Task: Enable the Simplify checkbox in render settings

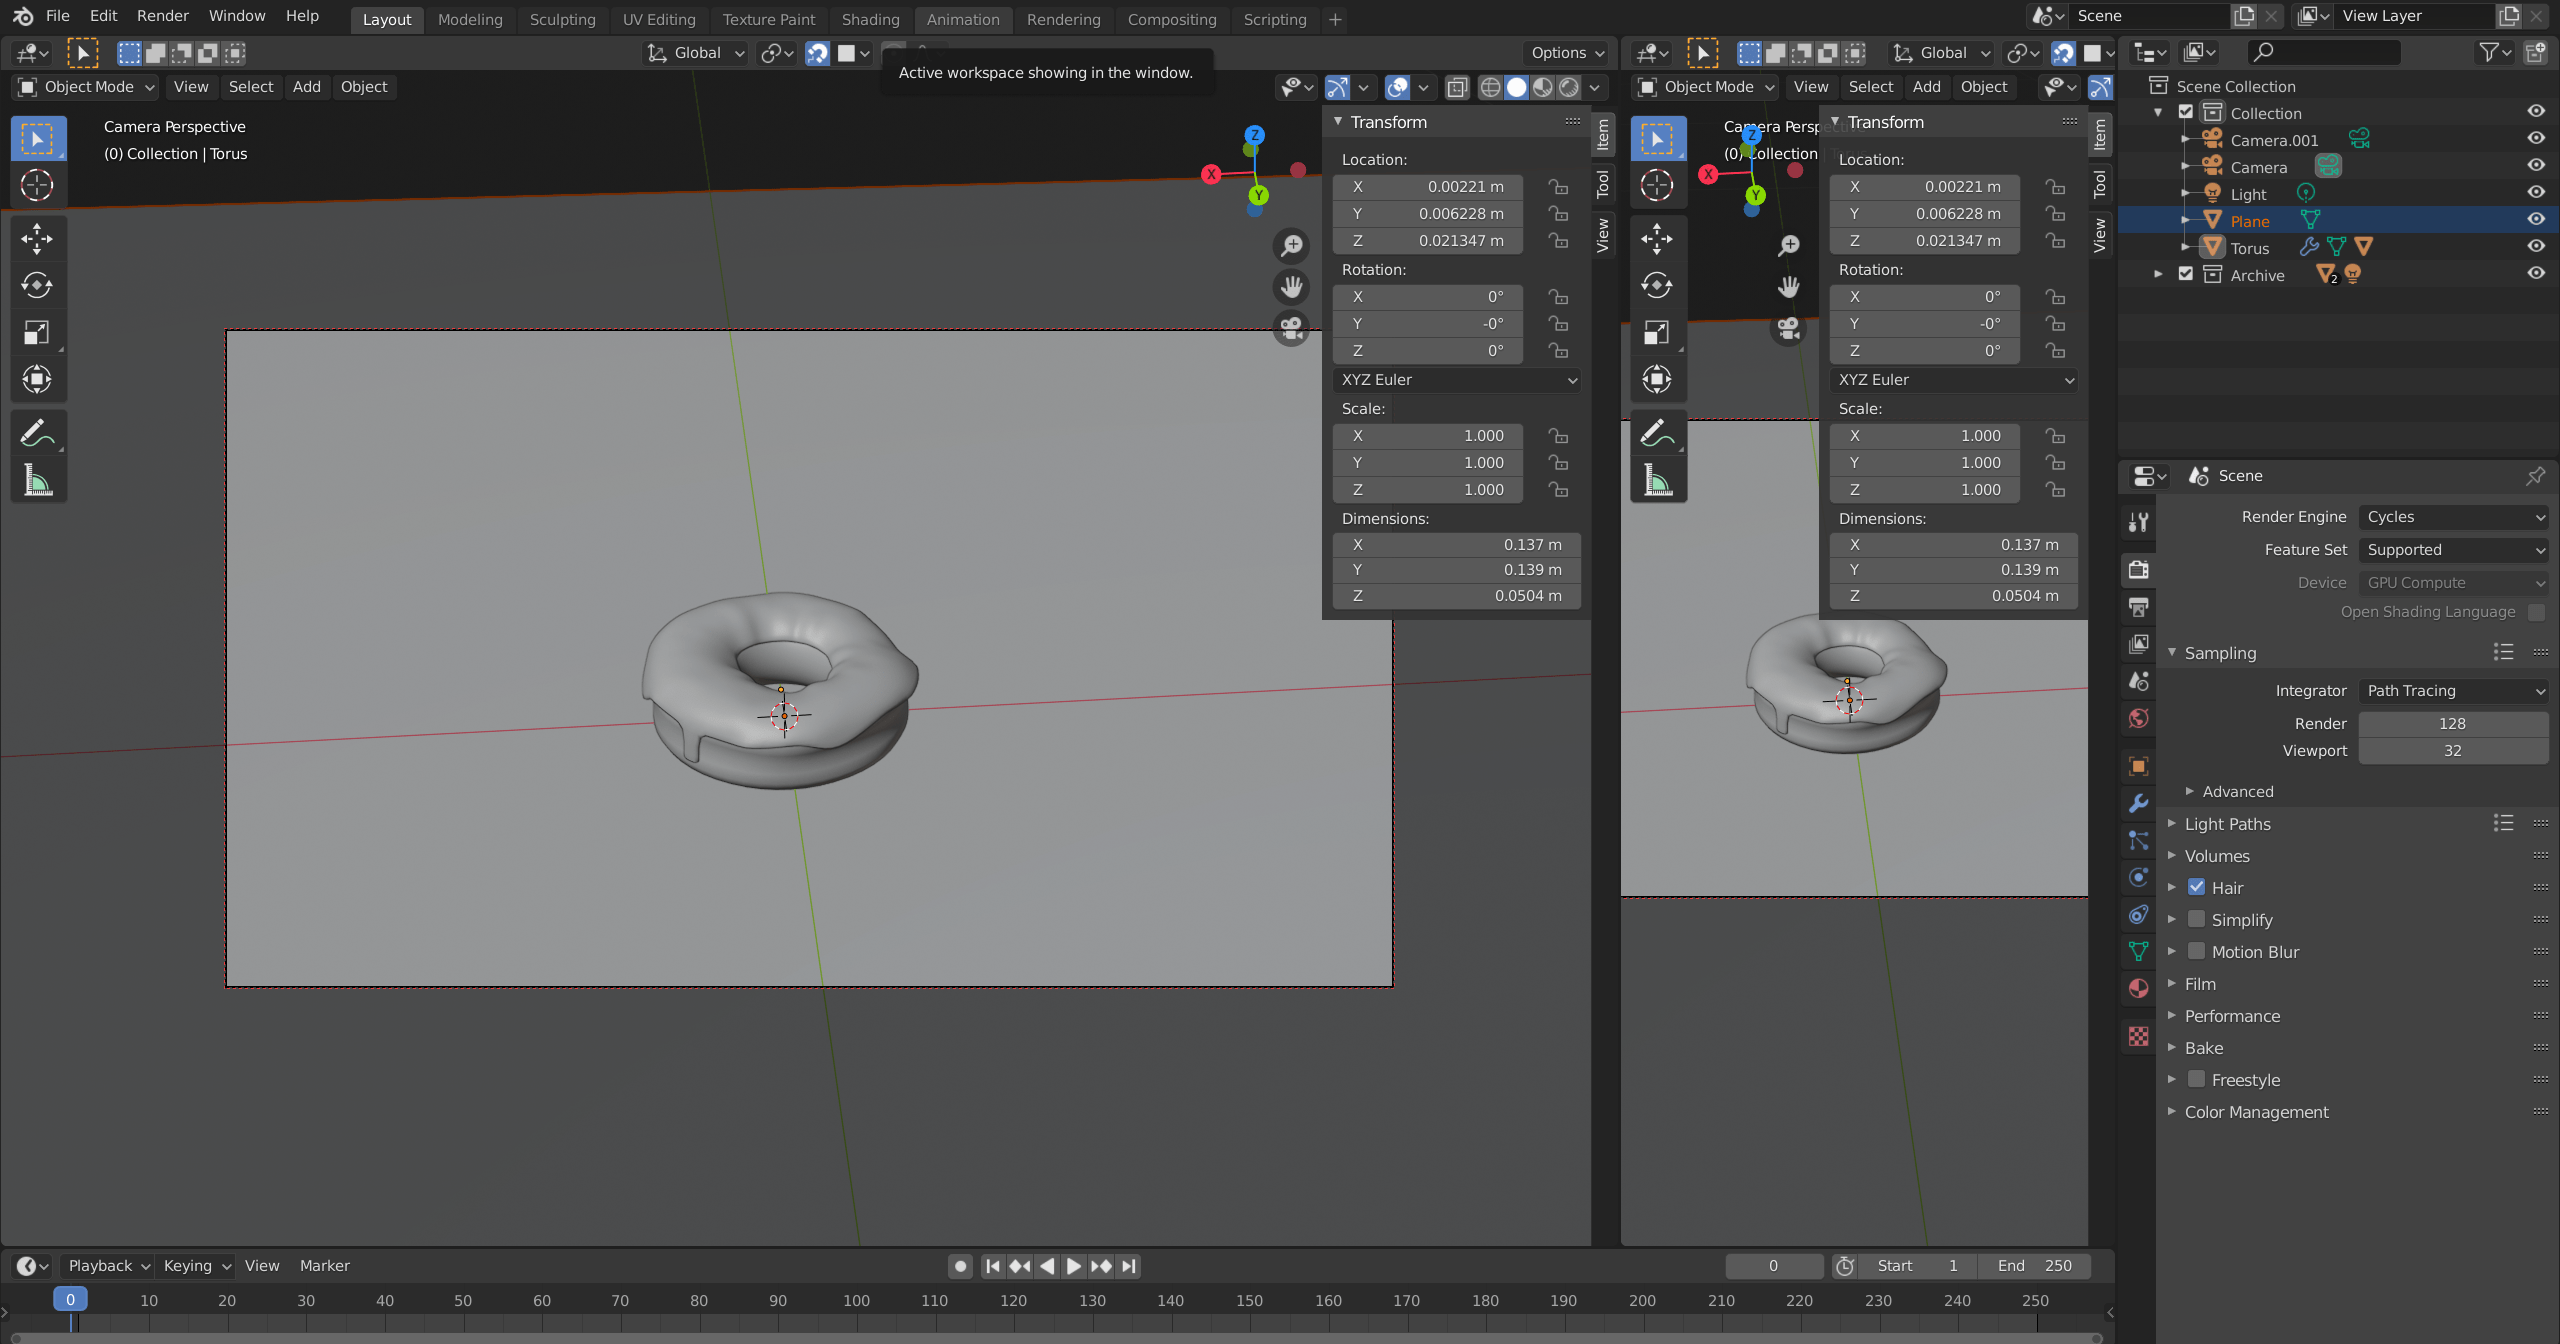Action: [x=2197, y=920]
